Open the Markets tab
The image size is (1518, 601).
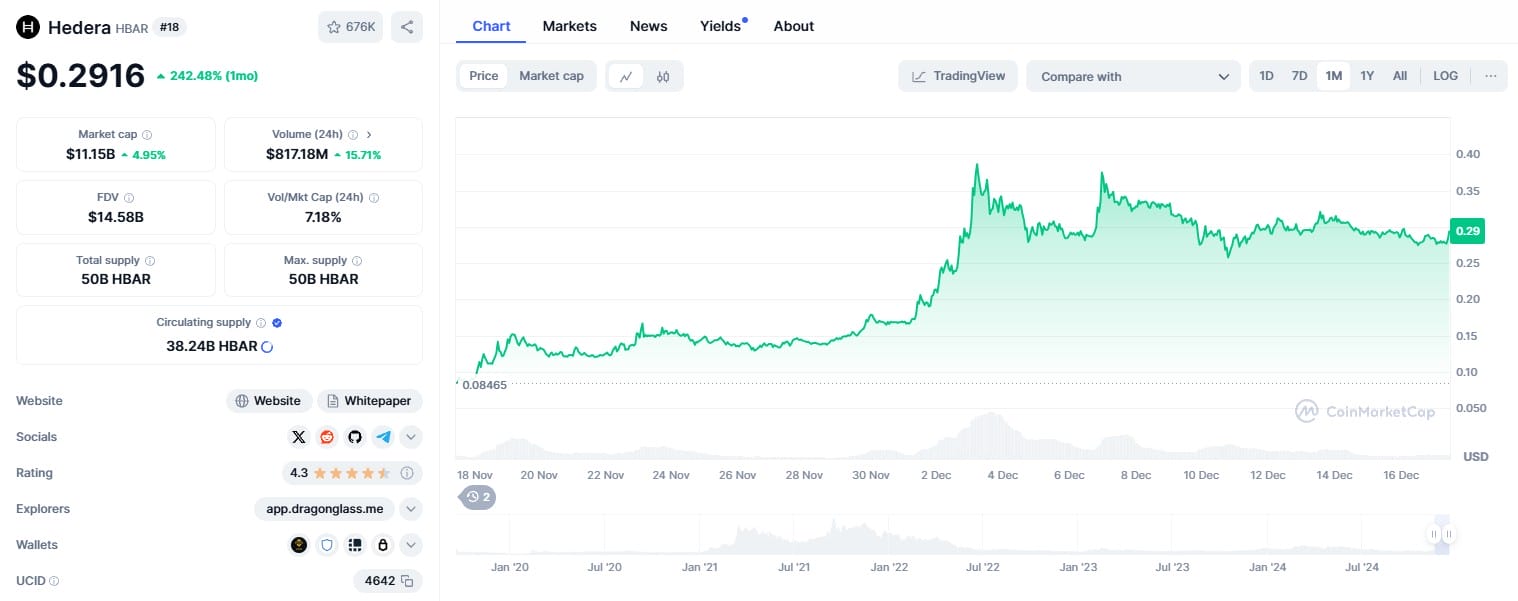[x=570, y=26]
